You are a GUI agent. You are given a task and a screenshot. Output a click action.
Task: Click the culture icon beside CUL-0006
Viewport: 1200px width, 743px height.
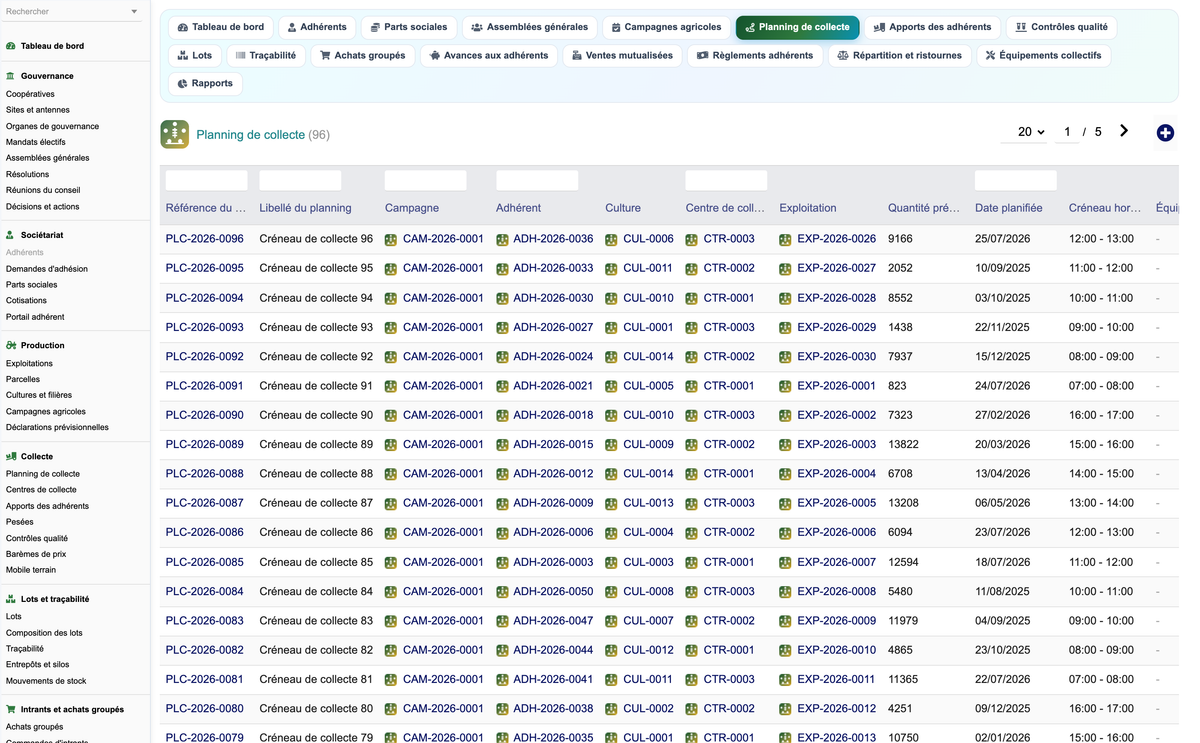click(x=611, y=240)
